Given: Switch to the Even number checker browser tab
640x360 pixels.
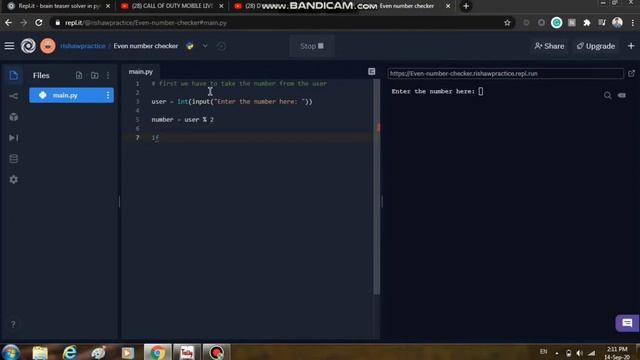Looking at the screenshot, I should [408, 6].
